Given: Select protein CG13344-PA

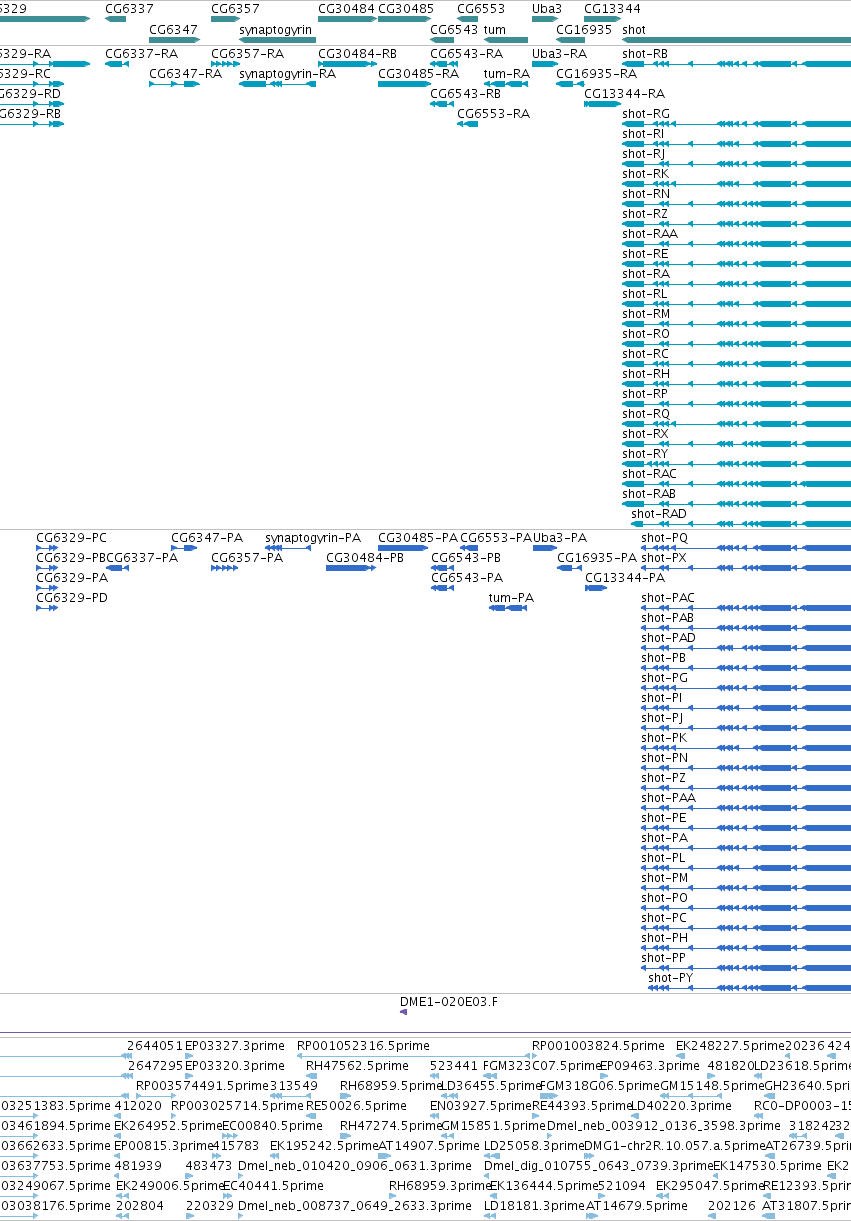Looking at the screenshot, I should [x=625, y=577].
